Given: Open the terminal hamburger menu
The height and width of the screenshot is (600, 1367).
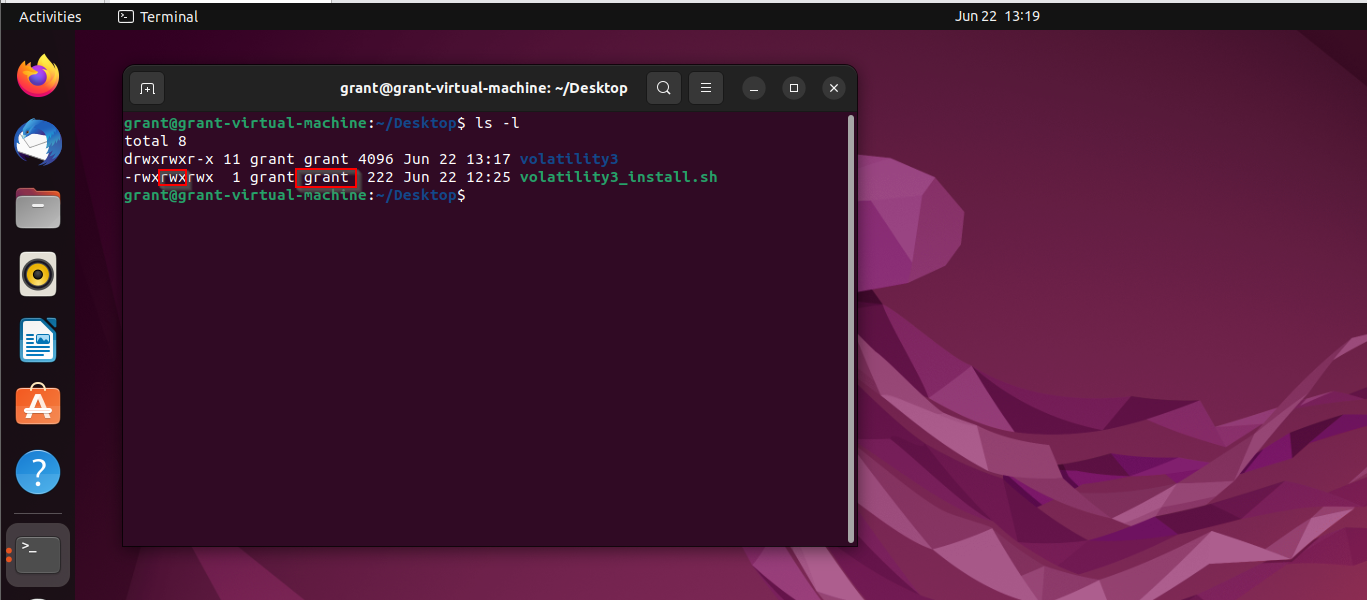Looking at the screenshot, I should (705, 88).
